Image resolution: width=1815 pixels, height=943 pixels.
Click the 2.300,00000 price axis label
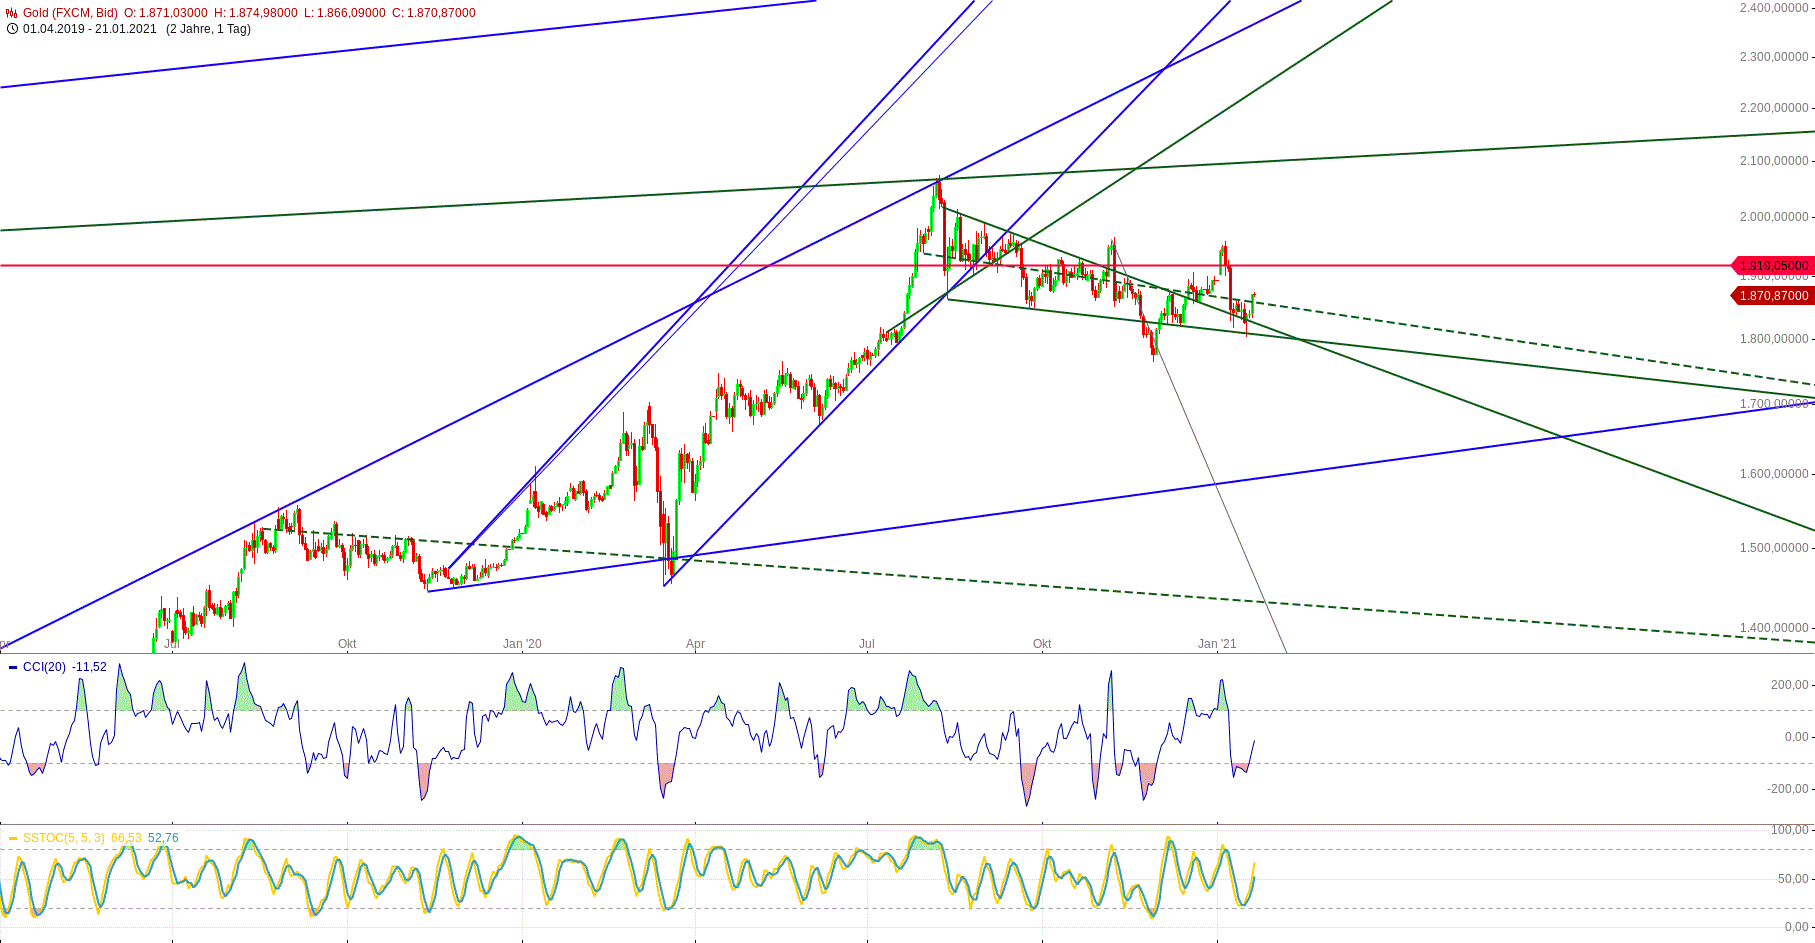1774,57
